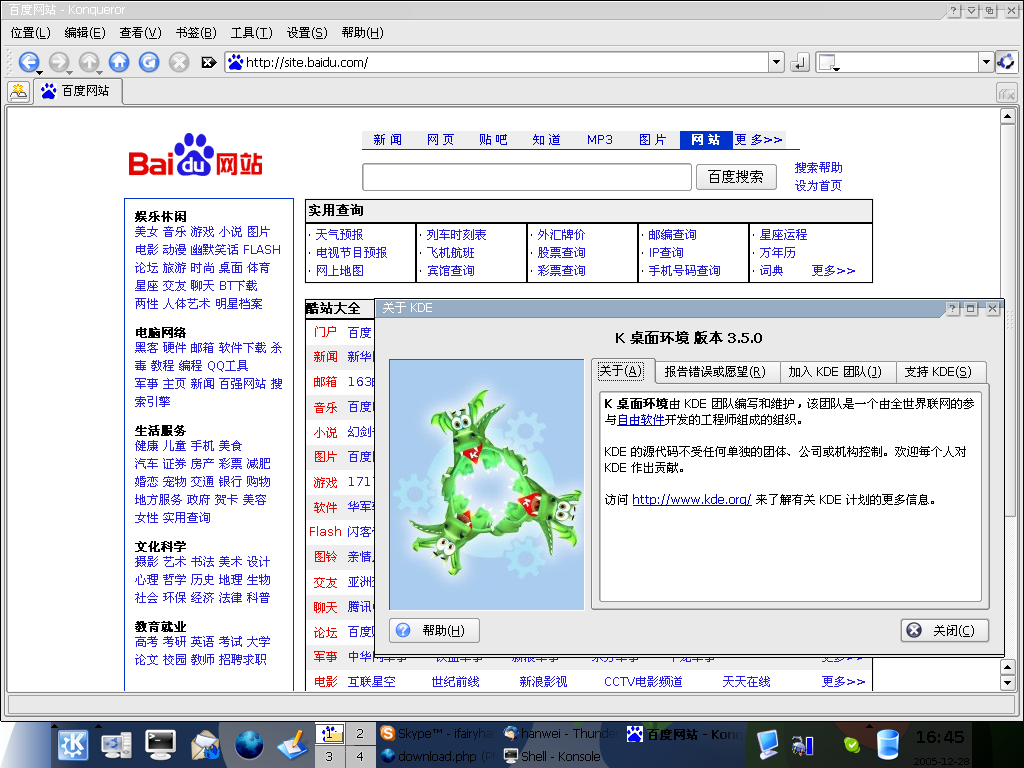1024x768 pixels.
Task: Open the MP3 Baidu navigation link
Action: click(600, 140)
